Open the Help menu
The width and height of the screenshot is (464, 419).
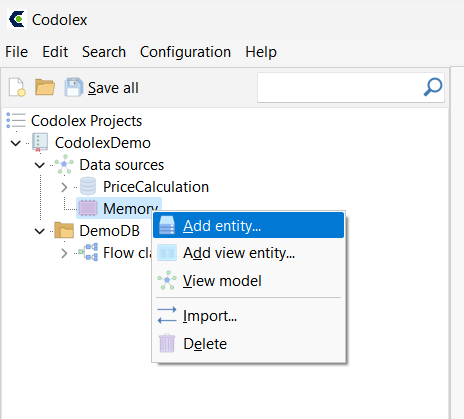[x=261, y=52]
